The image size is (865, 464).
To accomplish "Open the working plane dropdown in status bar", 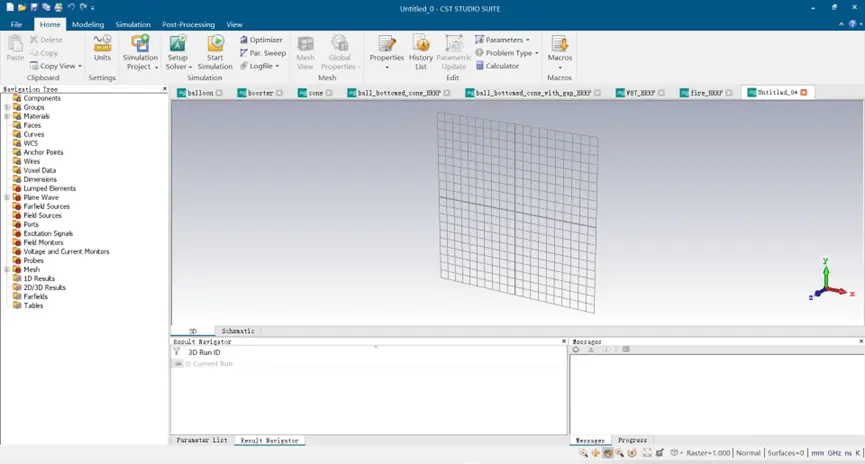I will [x=676, y=453].
